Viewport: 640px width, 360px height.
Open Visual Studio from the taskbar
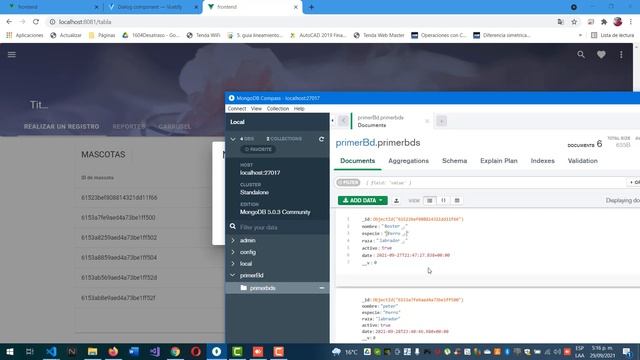click(x=154, y=351)
